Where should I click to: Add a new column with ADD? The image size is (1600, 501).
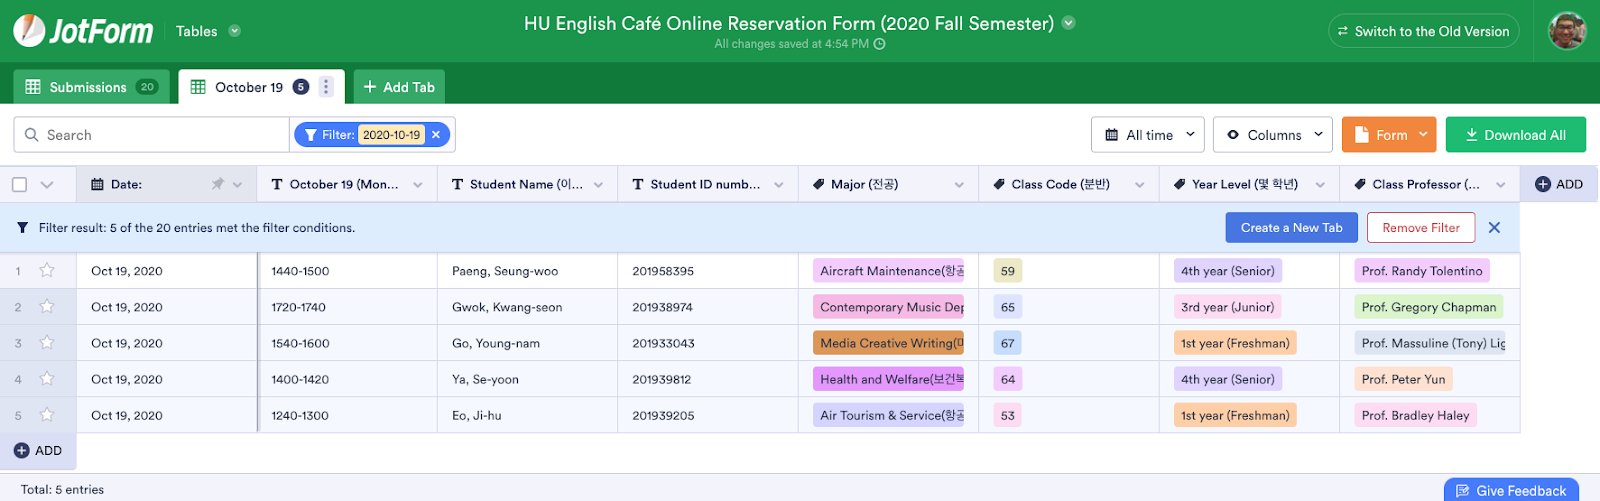pyautogui.click(x=1559, y=184)
